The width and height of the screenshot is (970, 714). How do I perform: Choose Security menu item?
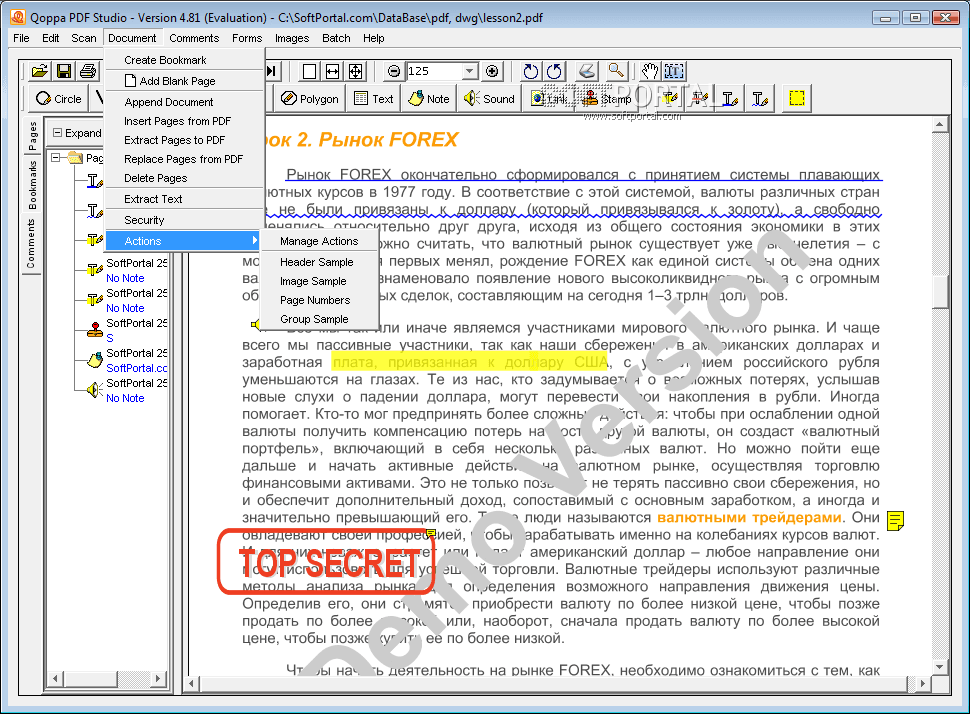click(185, 220)
